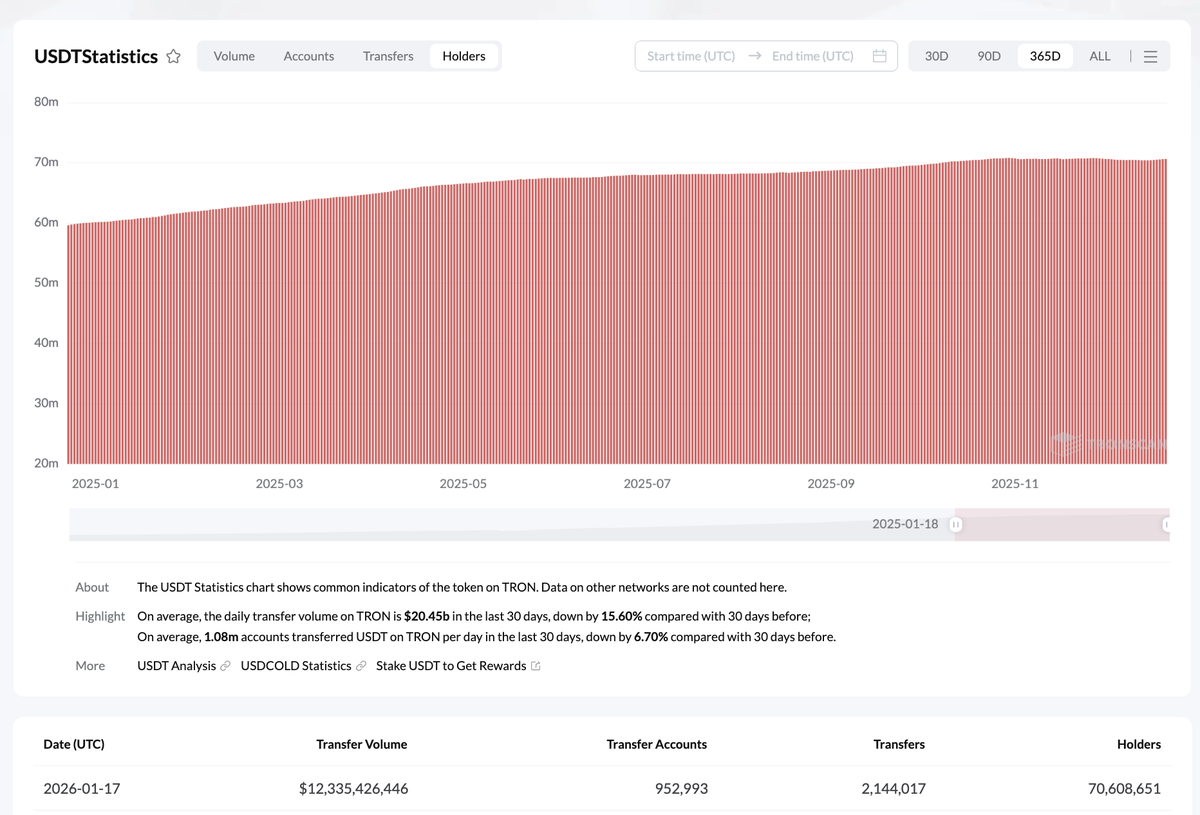Switch to the Accounts tab

pyautogui.click(x=308, y=56)
